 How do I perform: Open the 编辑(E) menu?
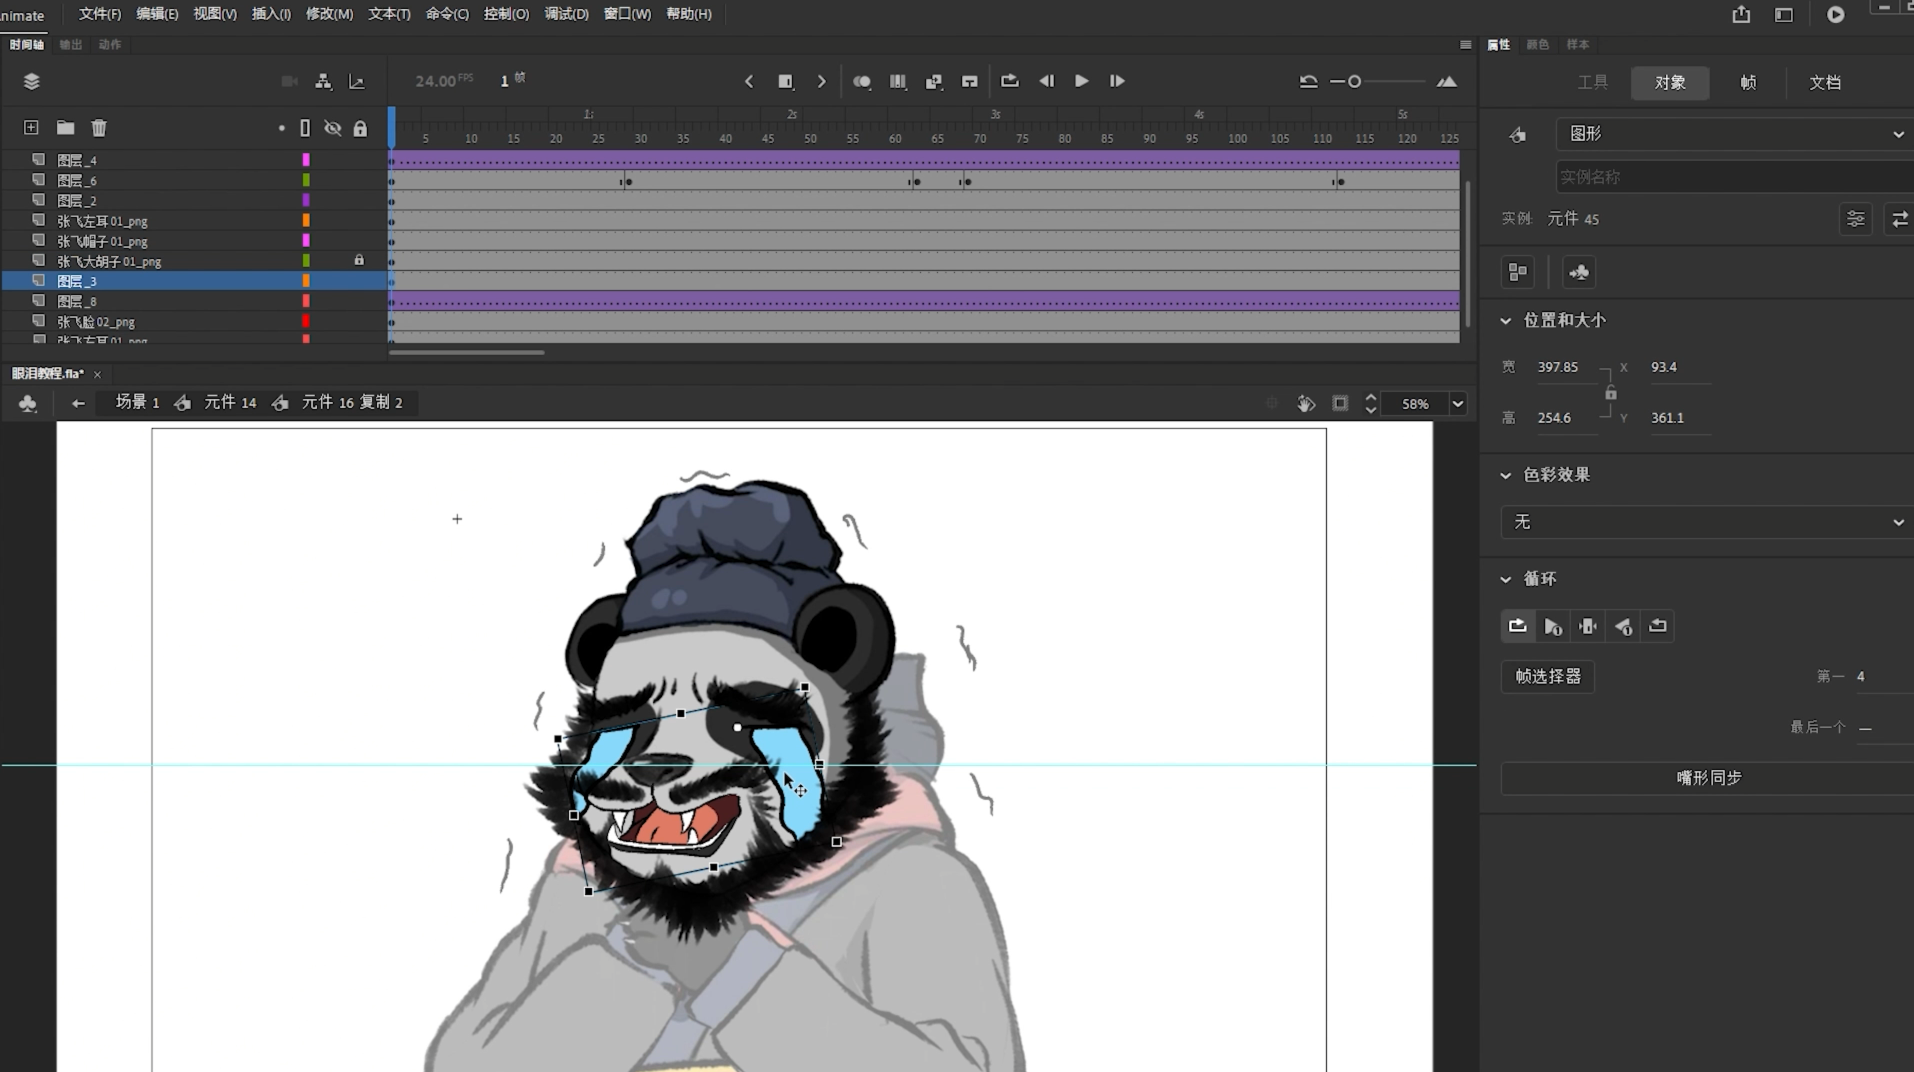tap(157, 14)
